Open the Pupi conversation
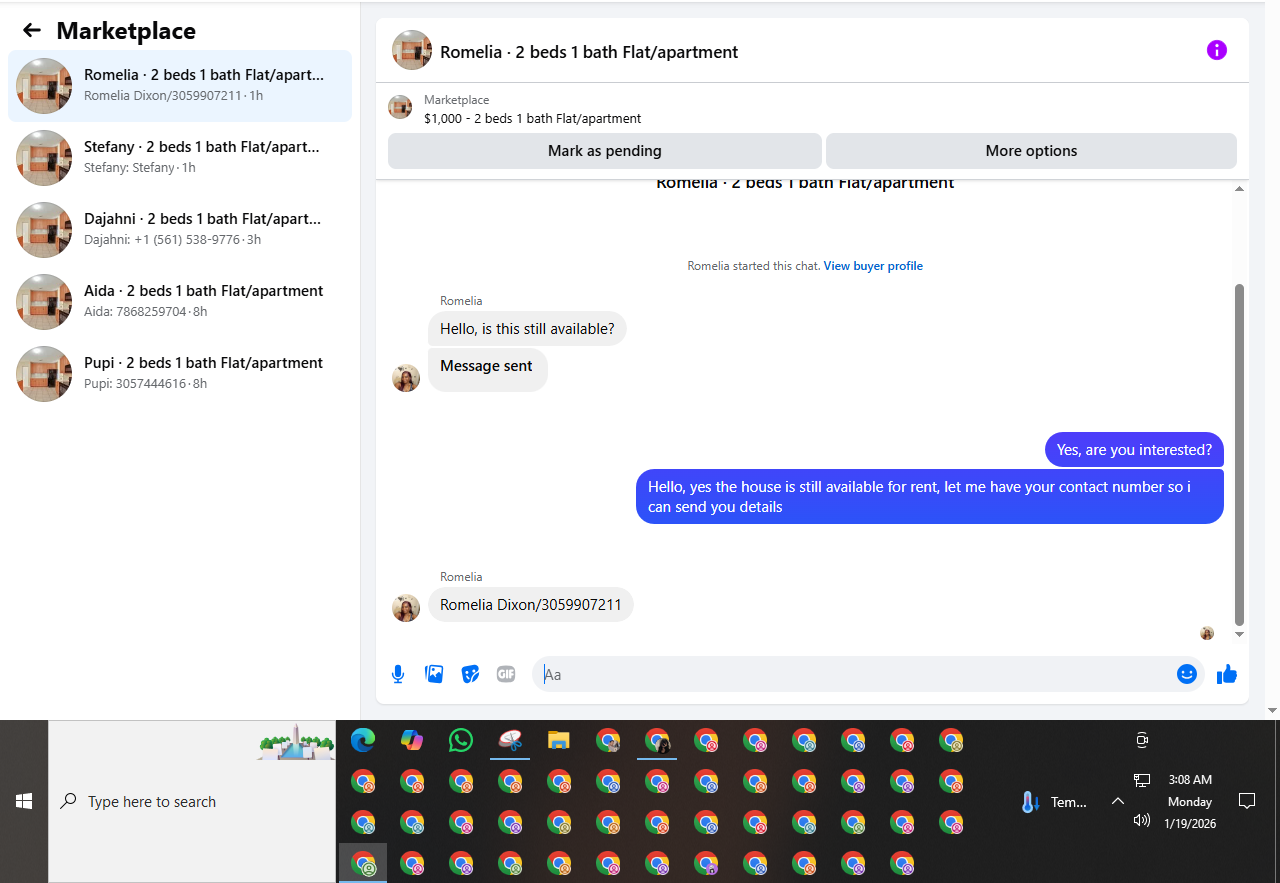1280x883 pixels. click(180, 374)
